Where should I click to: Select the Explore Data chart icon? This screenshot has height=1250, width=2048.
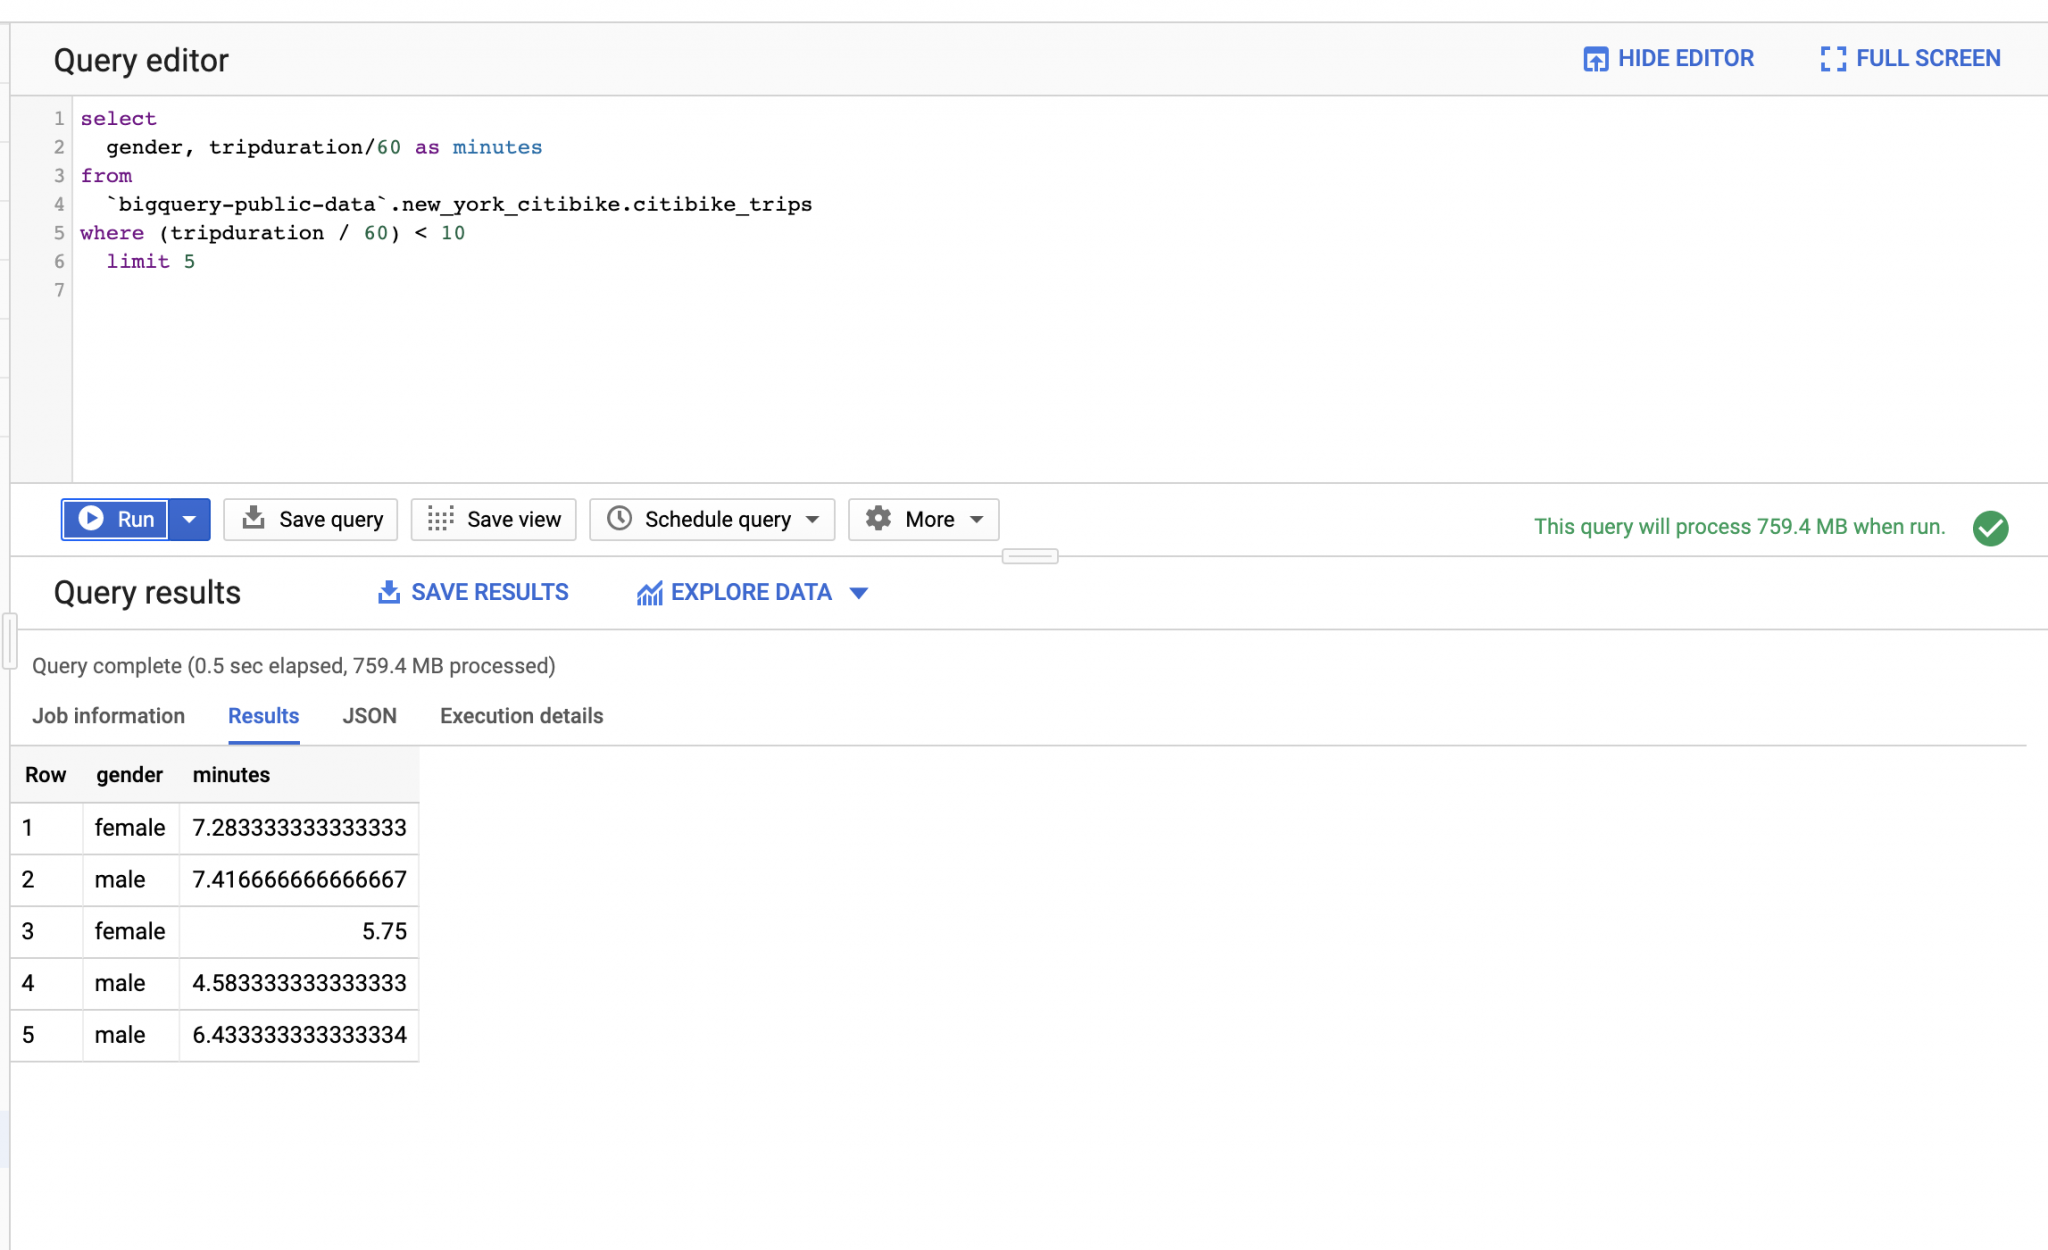[650, 591]
